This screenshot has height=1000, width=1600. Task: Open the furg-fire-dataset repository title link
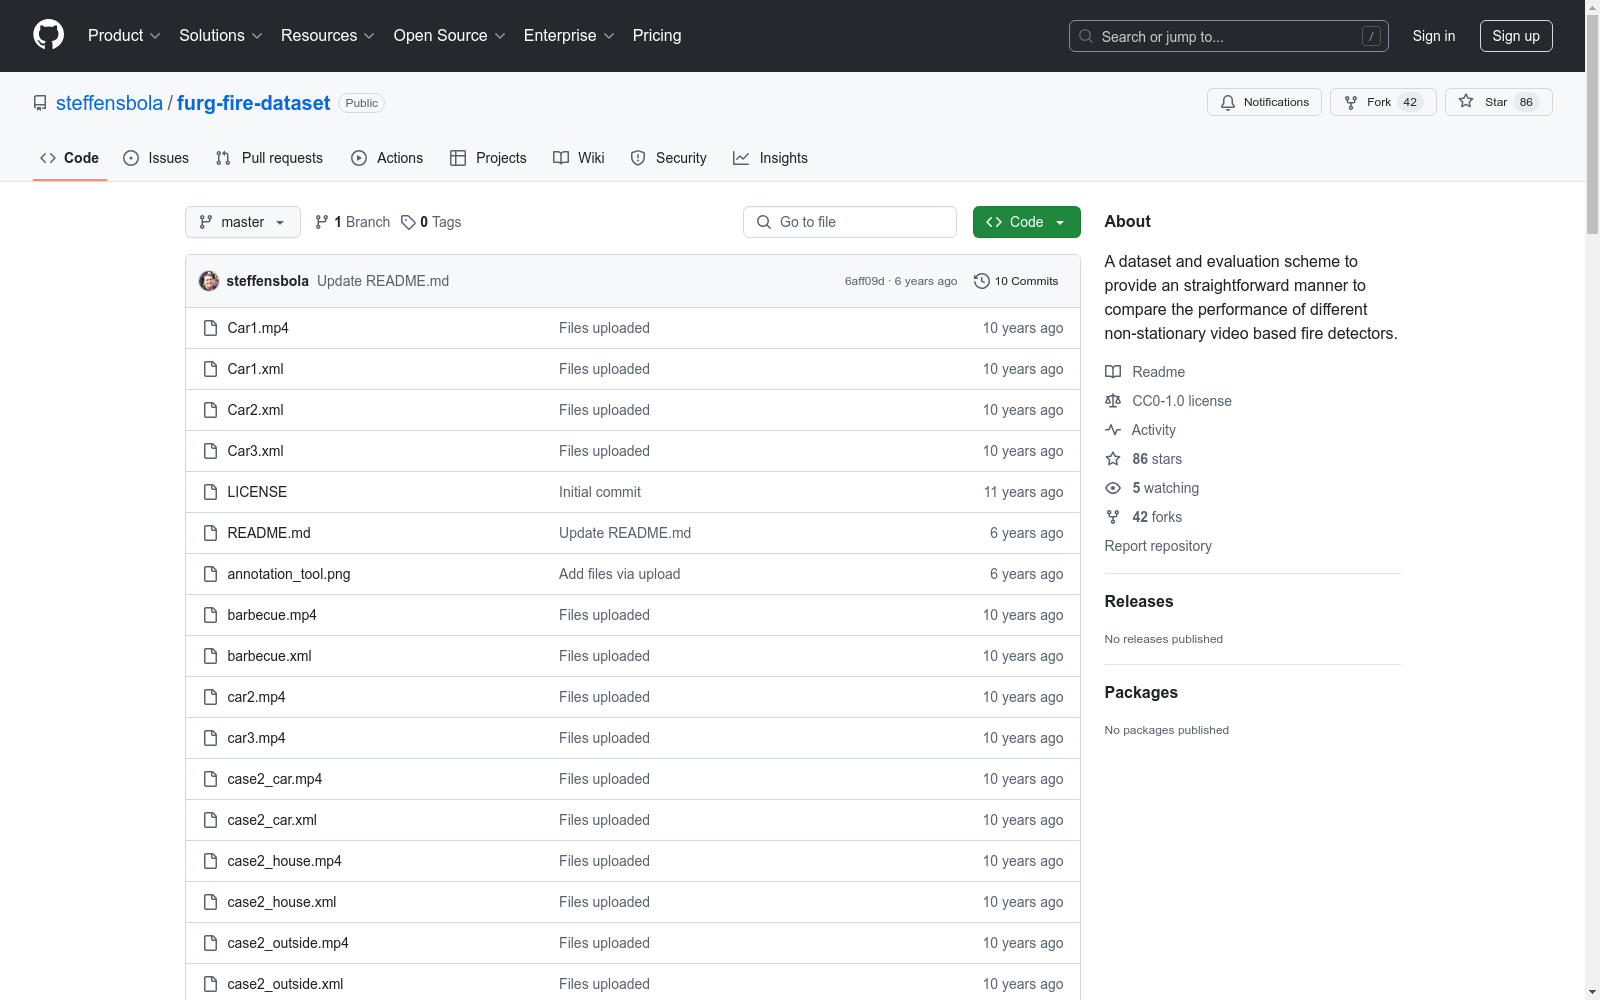pos(253,103)
